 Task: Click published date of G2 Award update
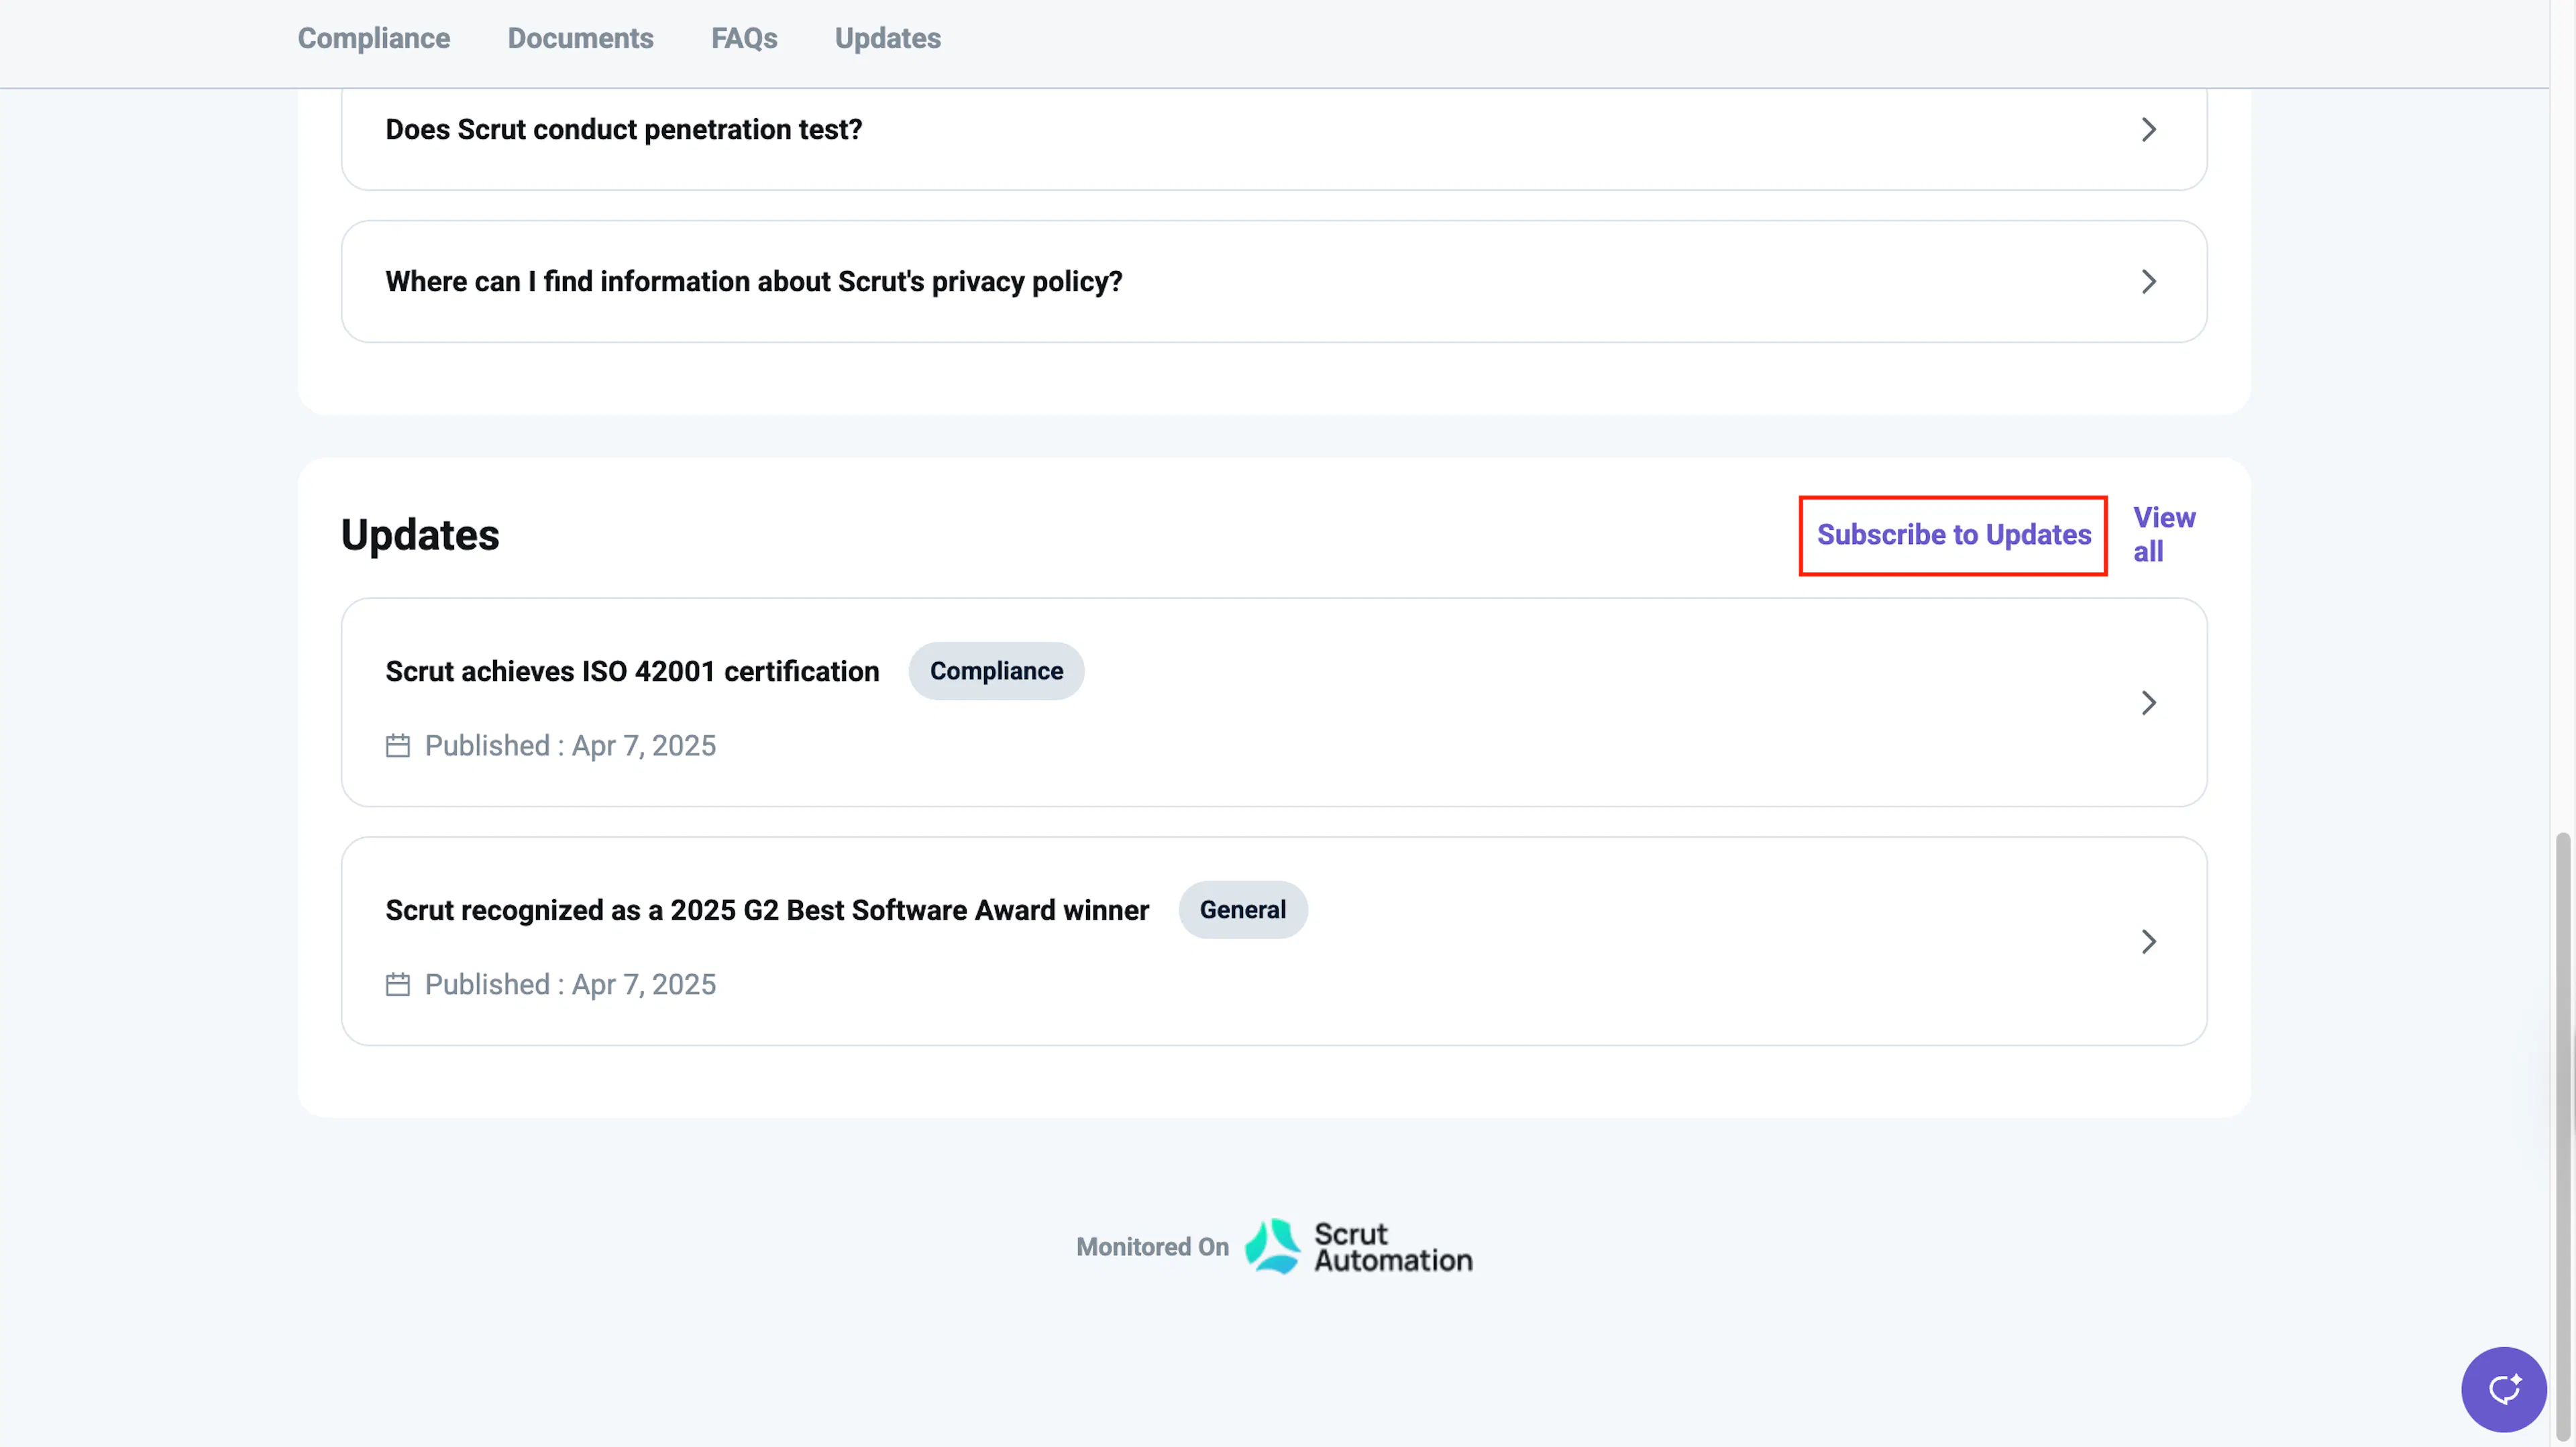(x=570, y=985)
